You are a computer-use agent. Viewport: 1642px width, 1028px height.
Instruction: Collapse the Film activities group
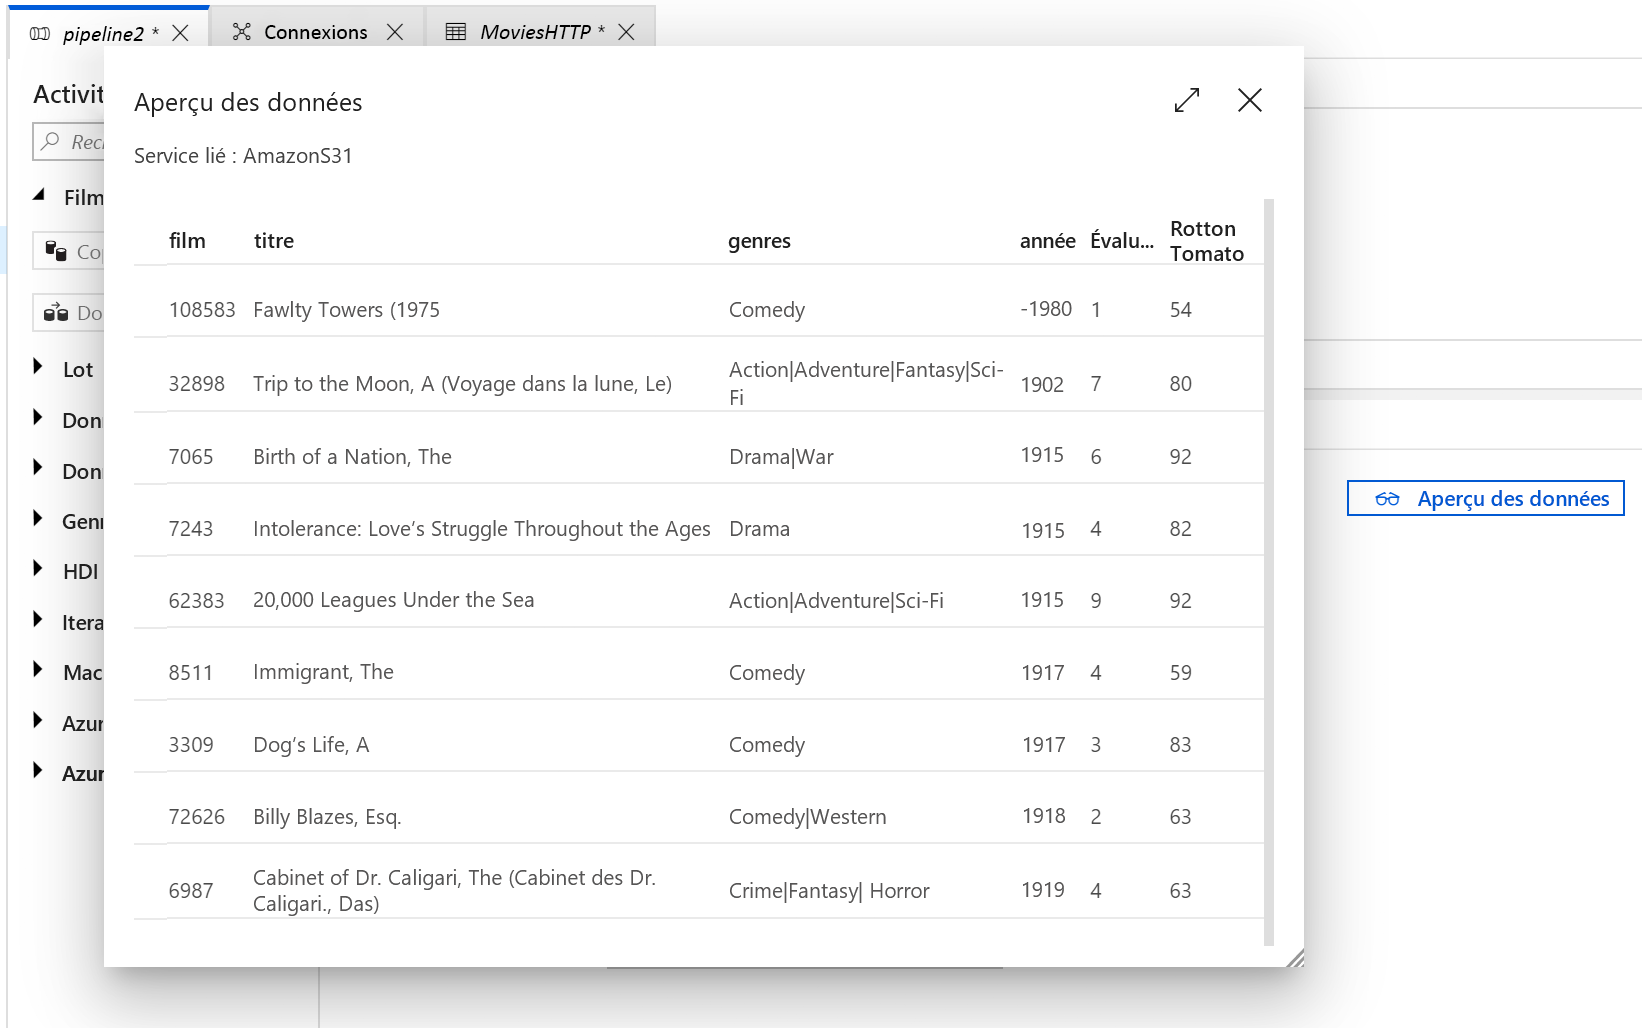39,196
